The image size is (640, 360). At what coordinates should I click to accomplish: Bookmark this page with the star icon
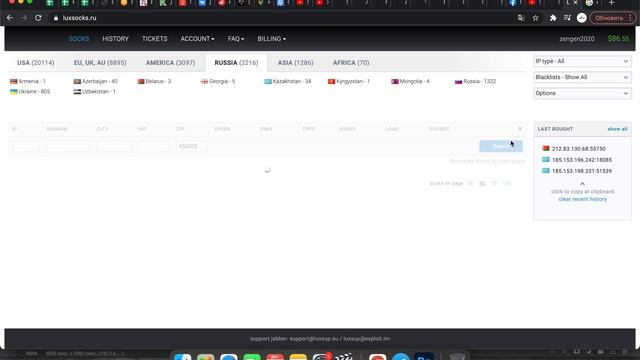(x=536, y=18)
